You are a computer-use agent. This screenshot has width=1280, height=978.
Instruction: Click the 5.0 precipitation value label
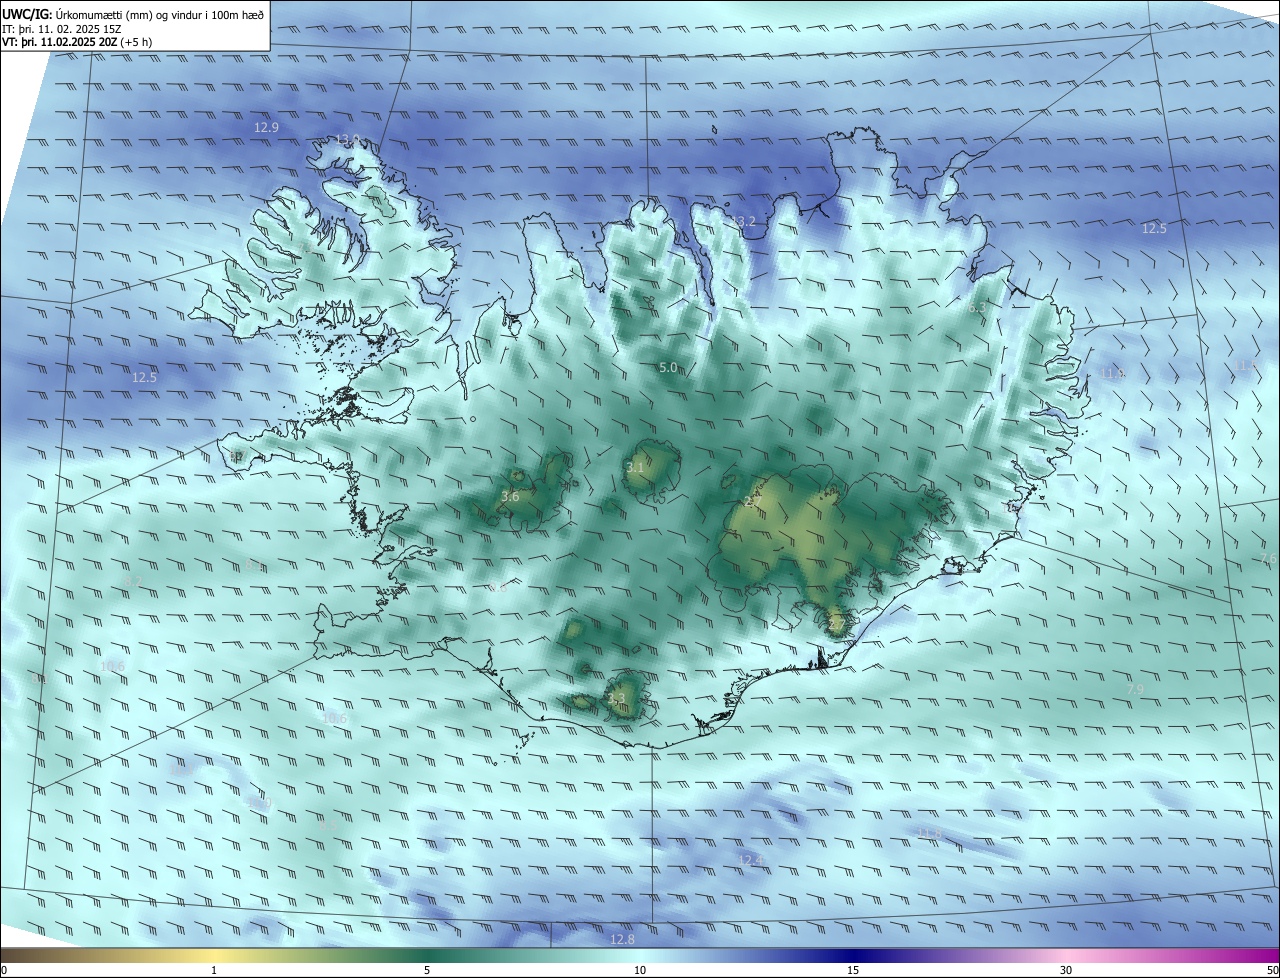click(668, 368)
